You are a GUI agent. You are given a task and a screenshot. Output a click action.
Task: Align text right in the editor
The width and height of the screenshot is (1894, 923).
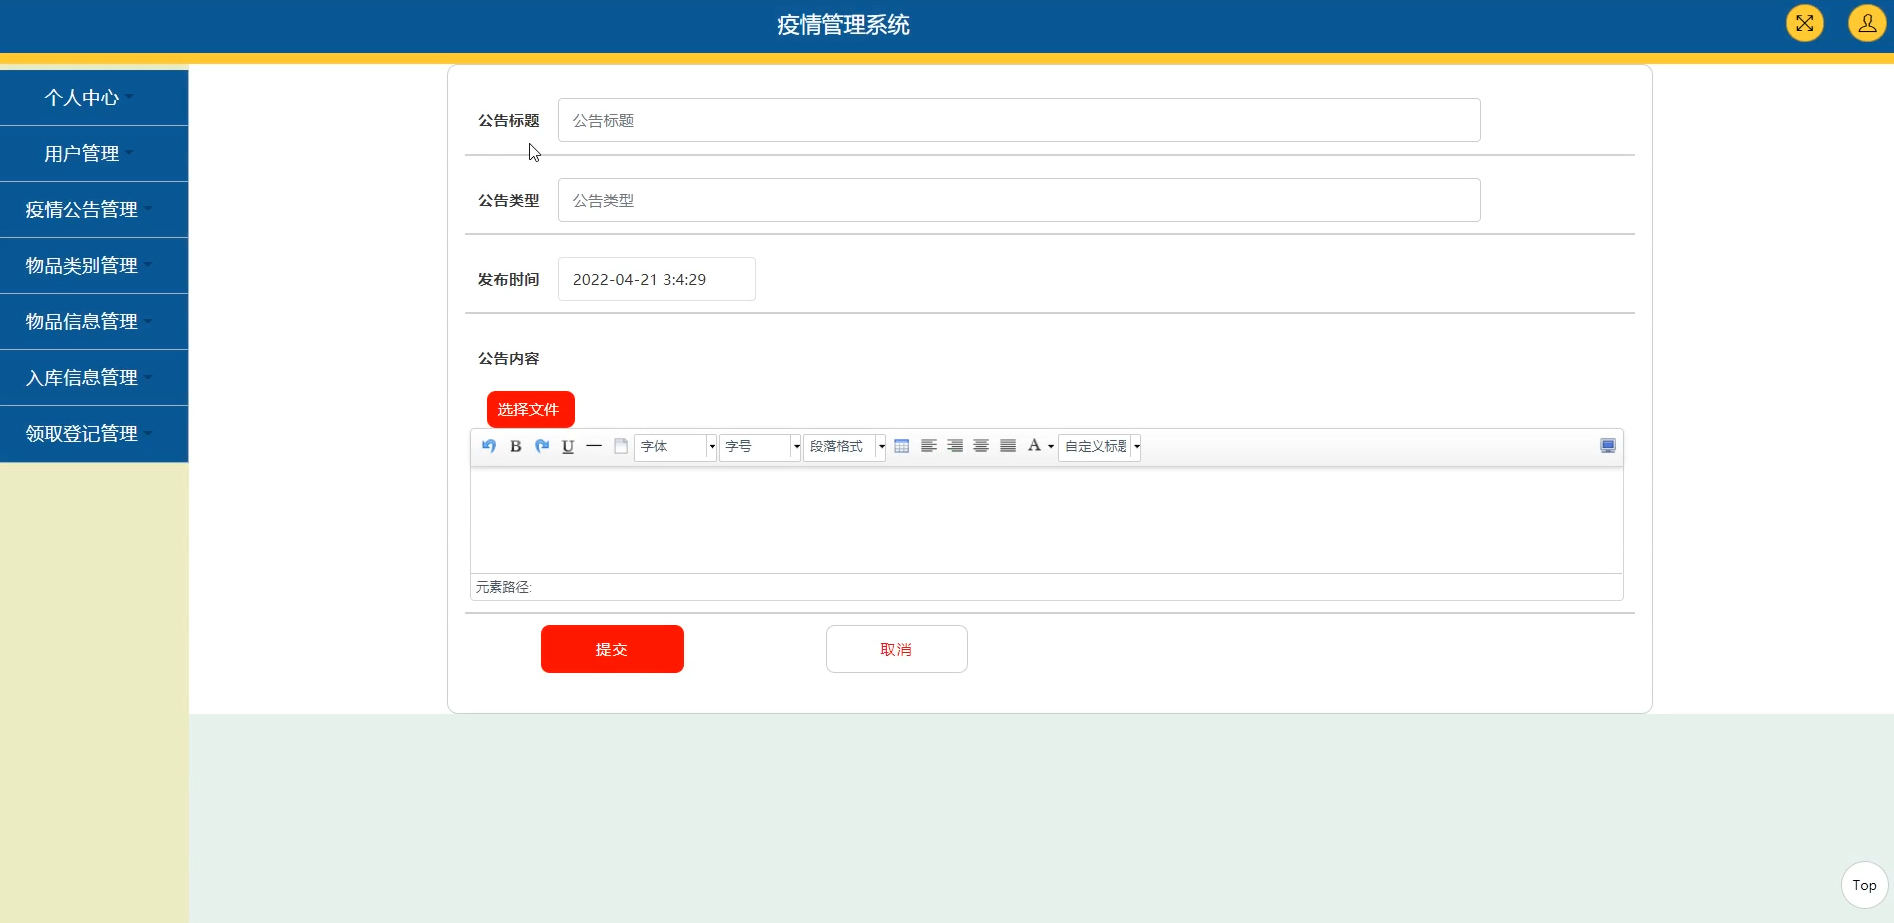click(955, 446)
